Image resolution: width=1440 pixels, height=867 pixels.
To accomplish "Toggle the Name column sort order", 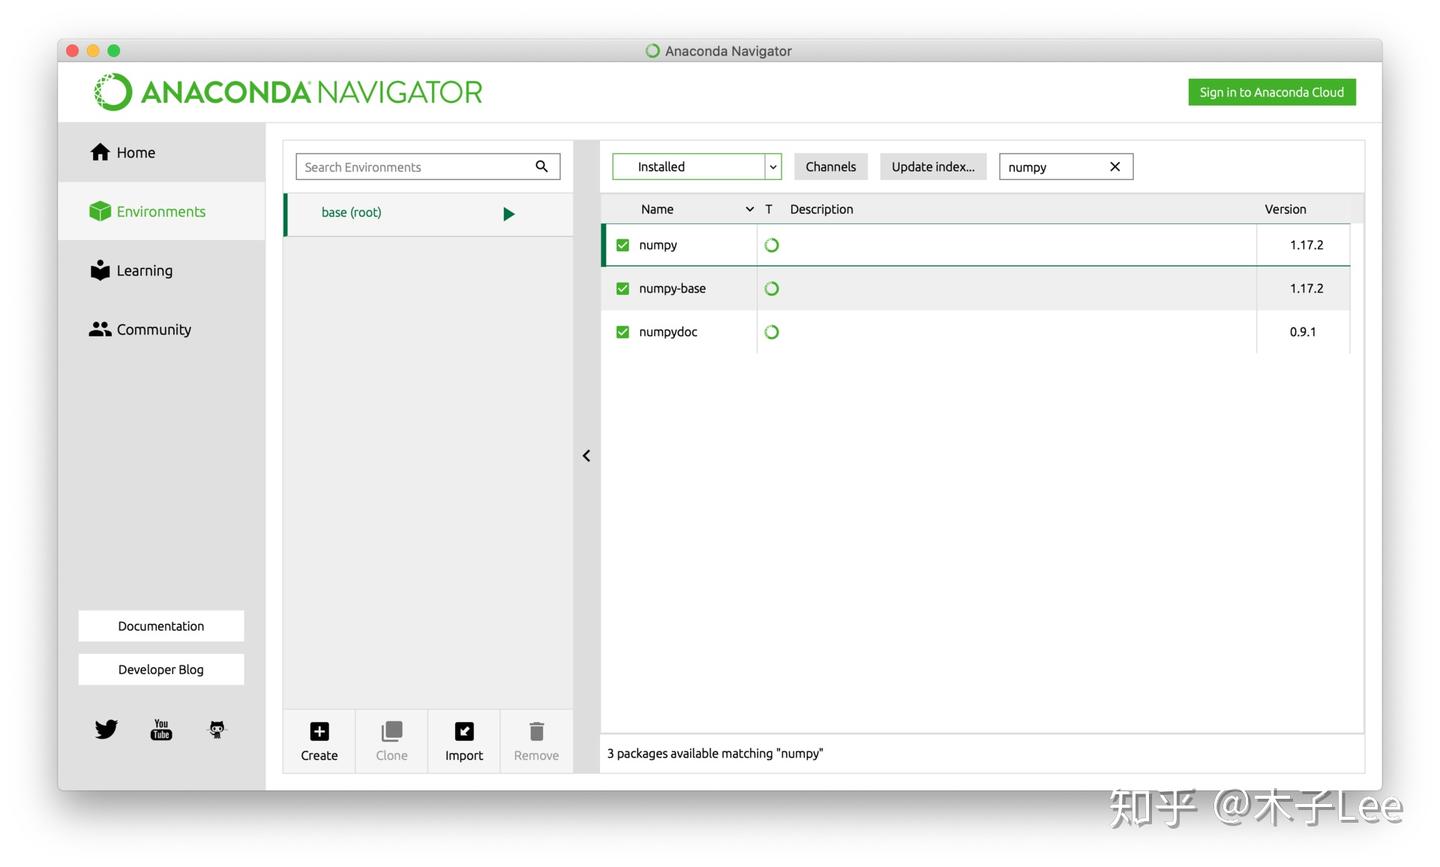I will (750, 209).
